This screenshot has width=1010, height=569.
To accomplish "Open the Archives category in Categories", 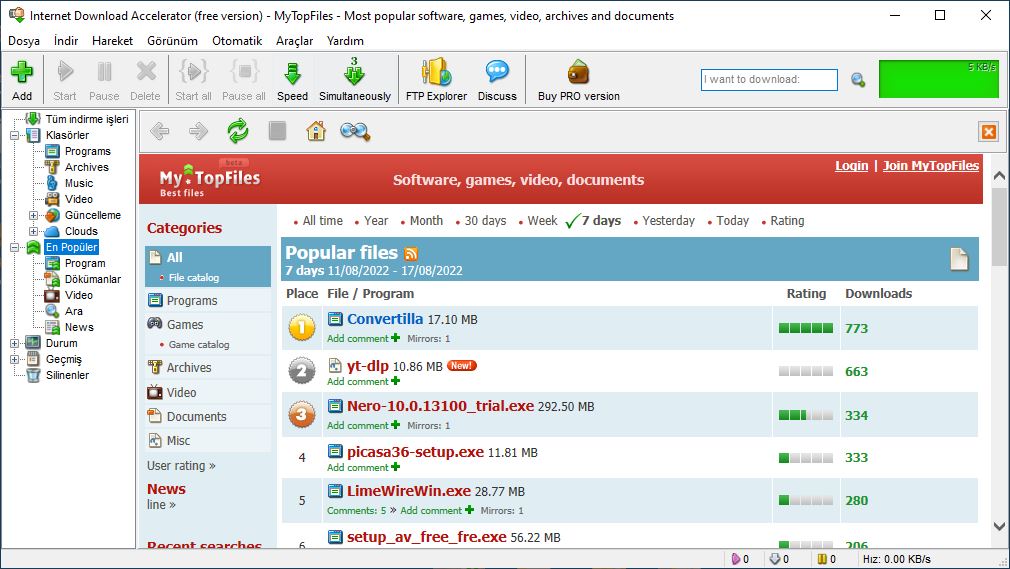I will coord(189,367).
